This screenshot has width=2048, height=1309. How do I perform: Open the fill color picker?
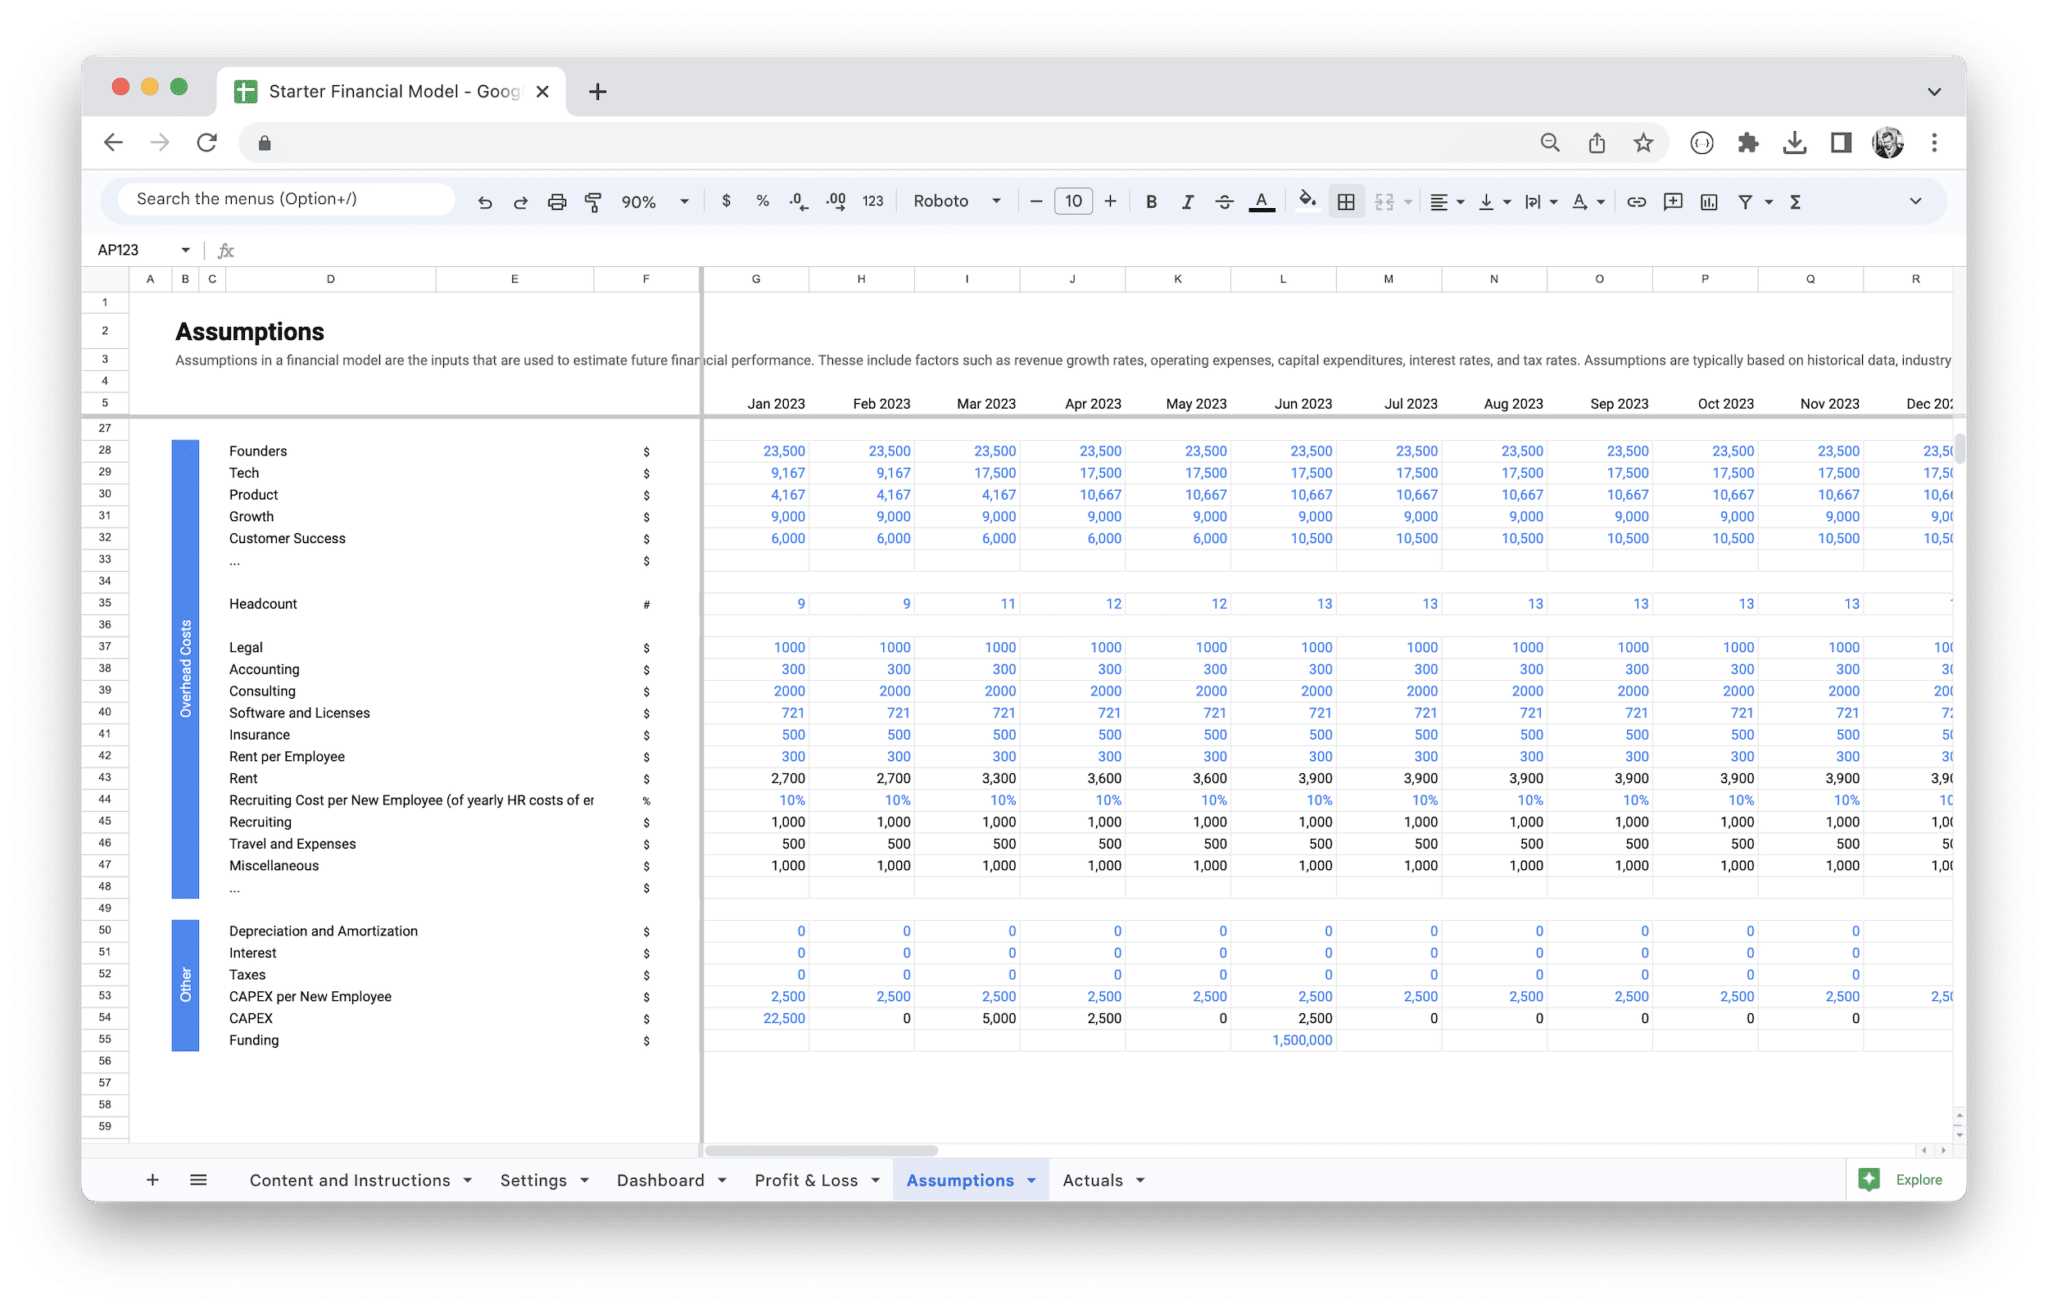pos(1307,201)
